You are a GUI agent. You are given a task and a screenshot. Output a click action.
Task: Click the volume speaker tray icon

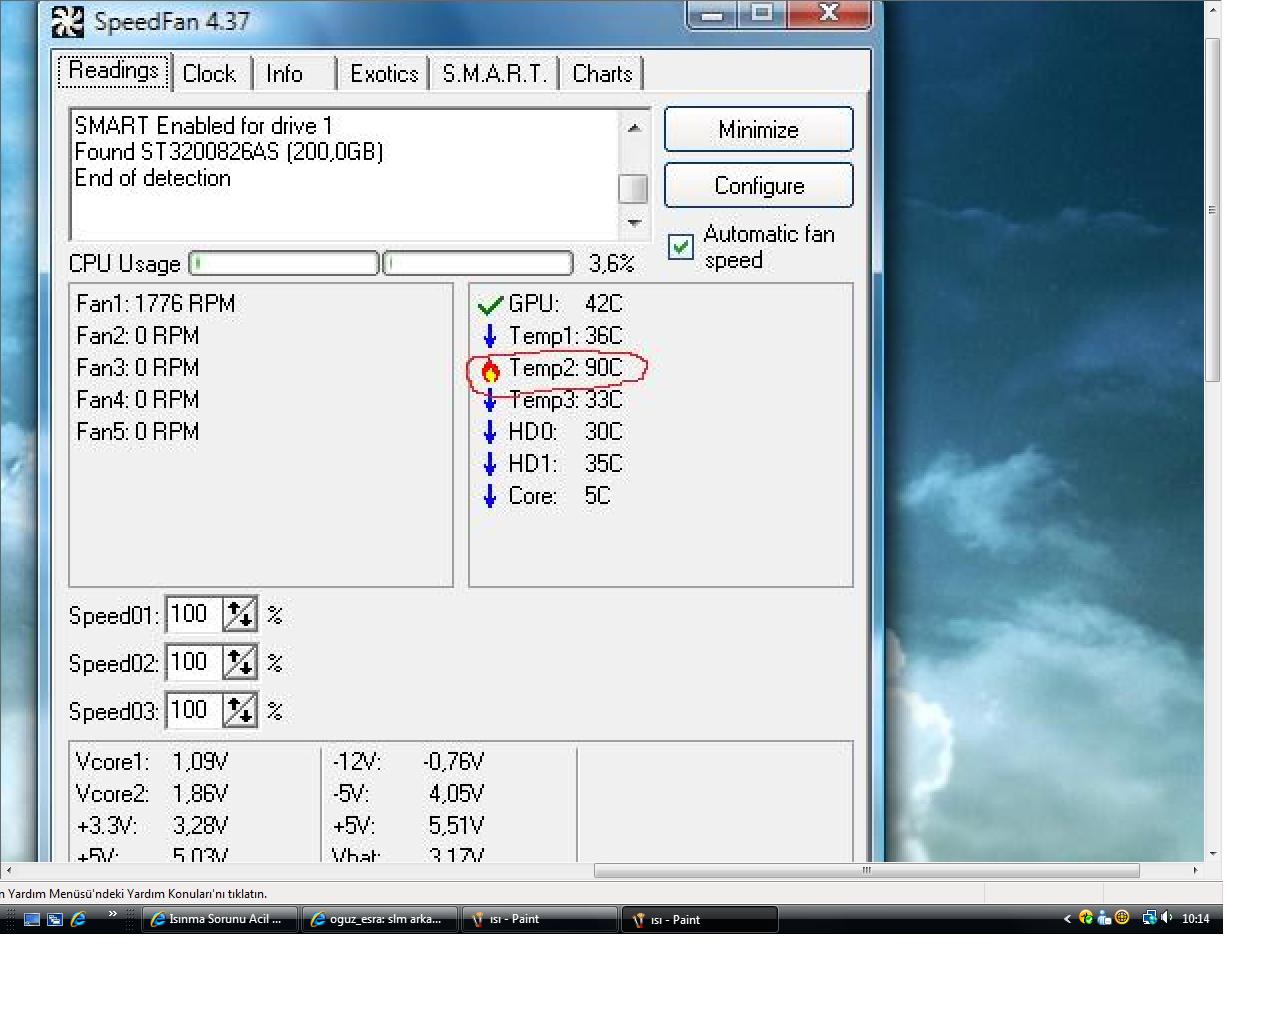[1166, 918]
